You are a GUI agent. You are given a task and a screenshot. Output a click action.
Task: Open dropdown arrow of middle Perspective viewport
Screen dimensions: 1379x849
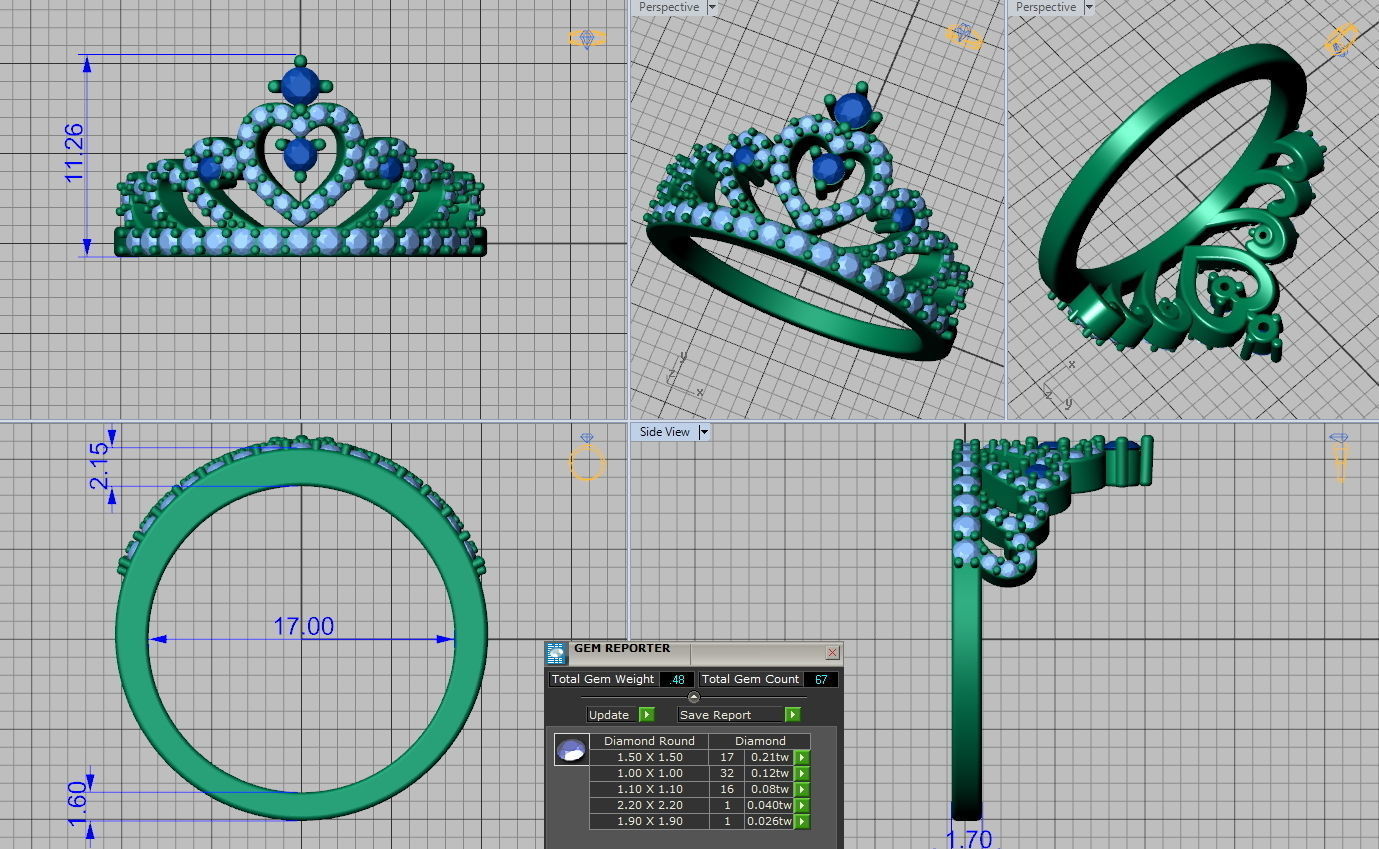712,7
